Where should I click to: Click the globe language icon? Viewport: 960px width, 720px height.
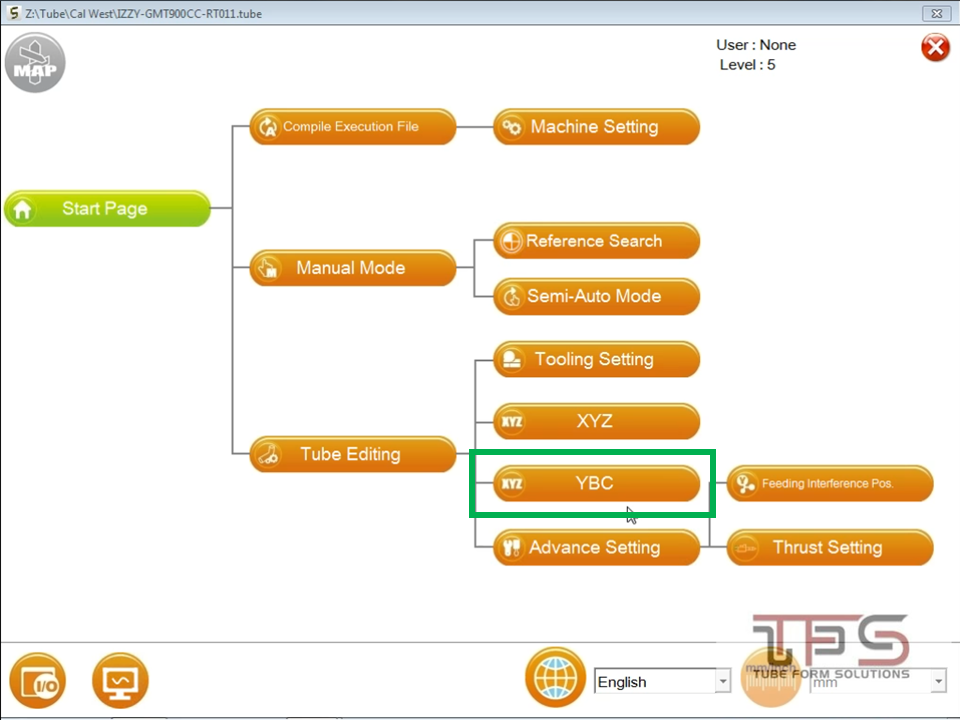[x=555, y=677]
